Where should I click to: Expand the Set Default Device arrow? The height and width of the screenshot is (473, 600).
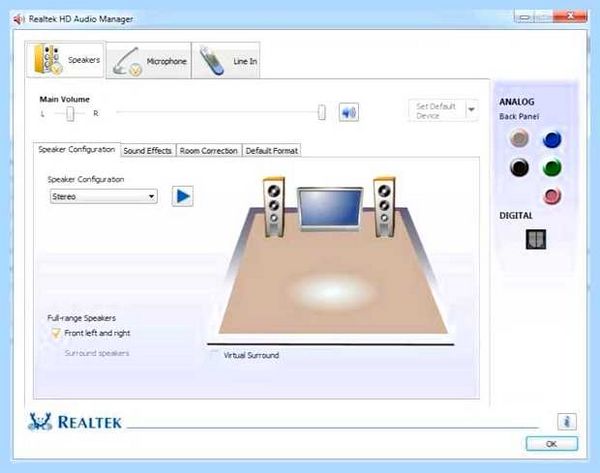tap(471, 110)
